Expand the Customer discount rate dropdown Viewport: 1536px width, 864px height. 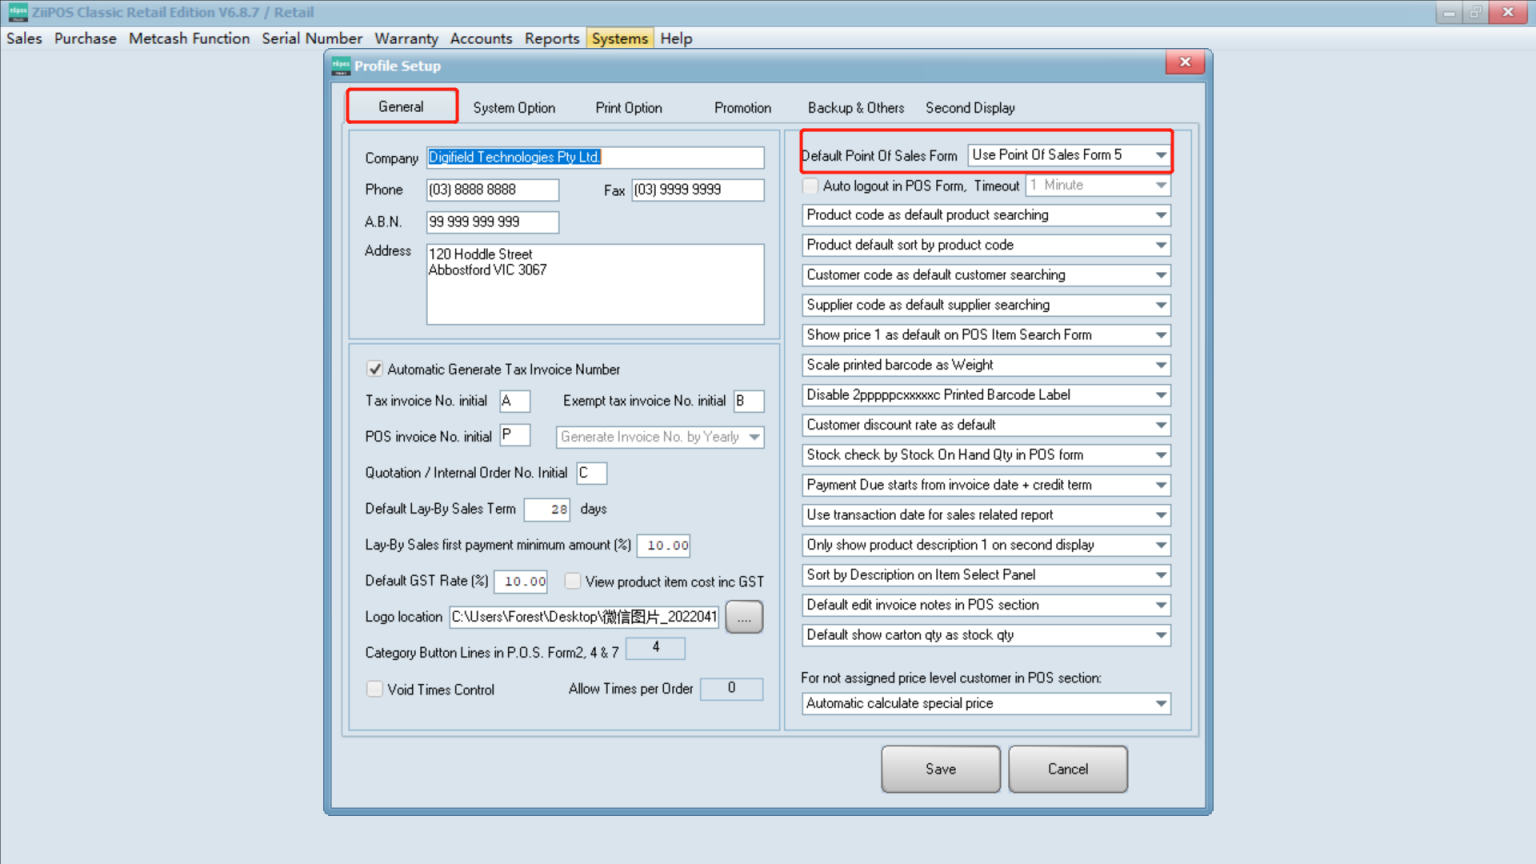(x=1158, y=425)
